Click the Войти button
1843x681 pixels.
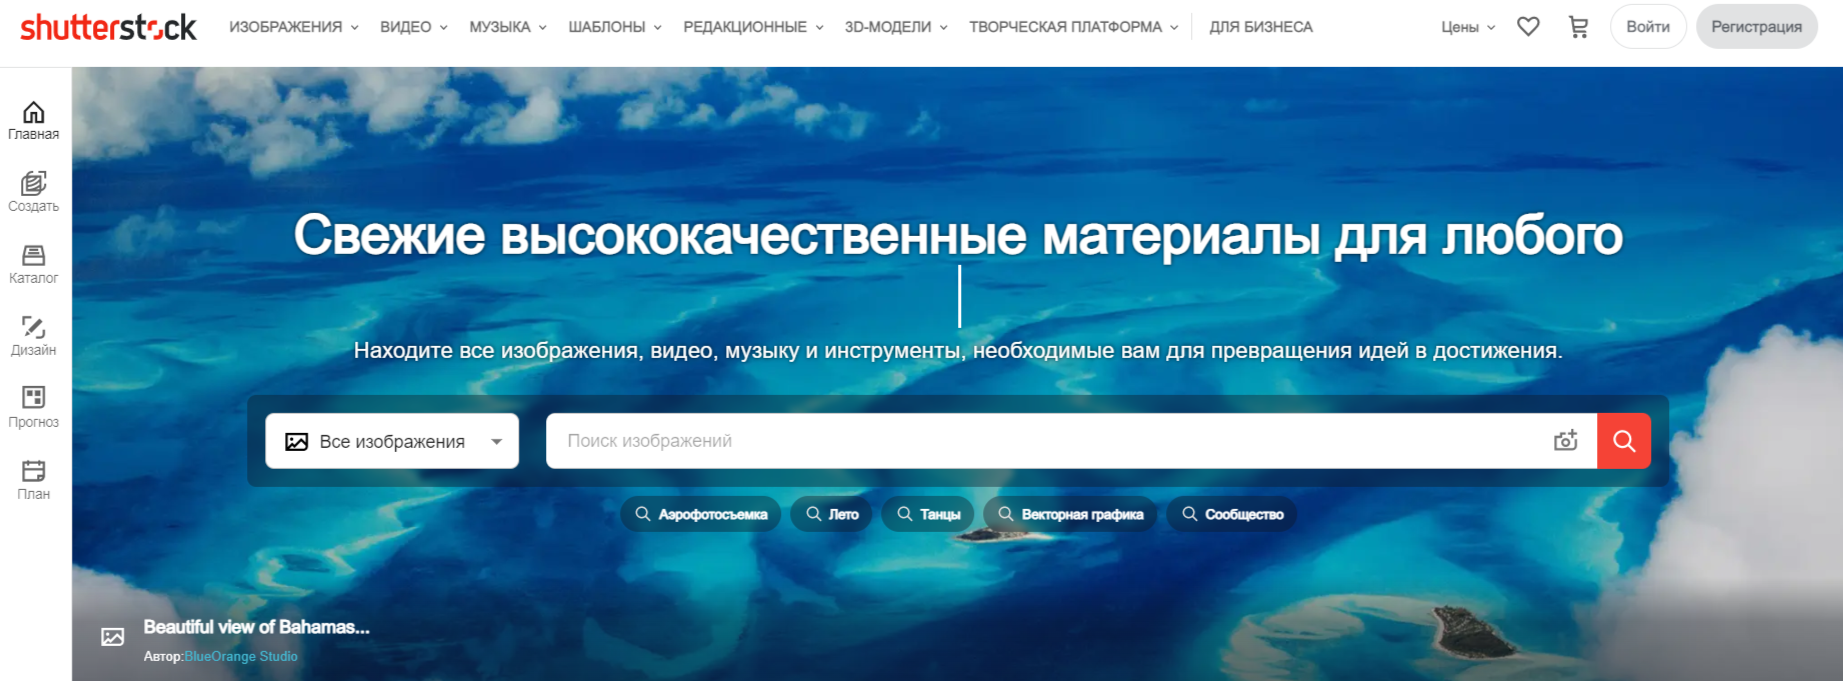pos(1647,27)
